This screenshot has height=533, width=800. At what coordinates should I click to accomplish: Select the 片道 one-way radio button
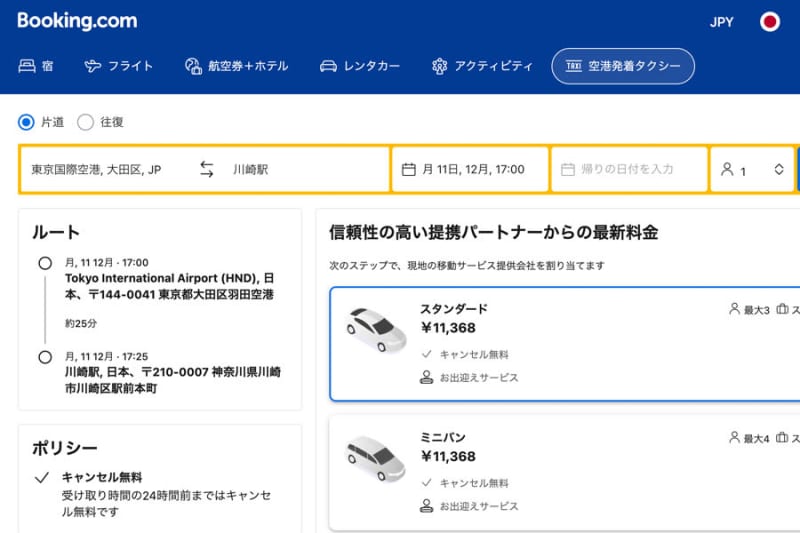(x=26, y=122)
